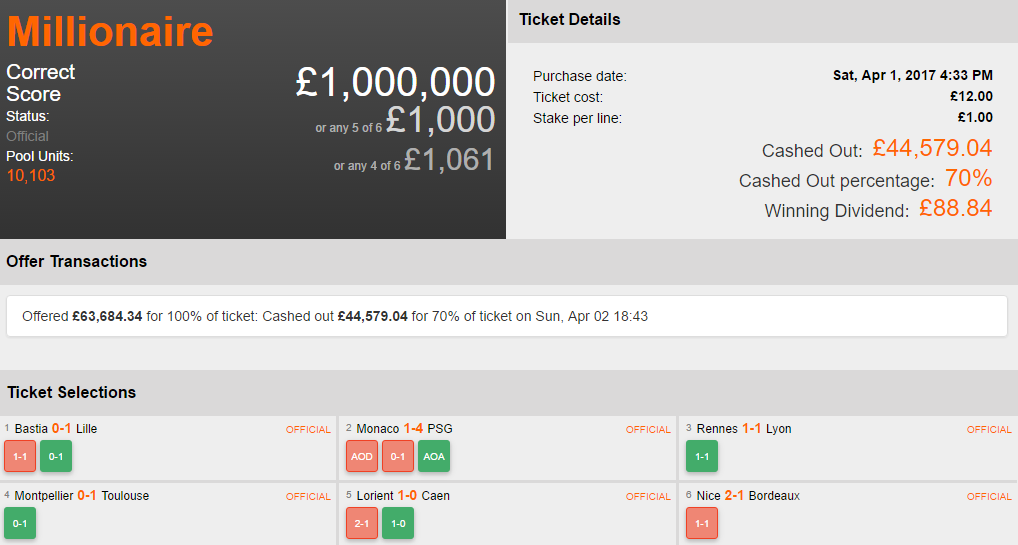Click the orange Millionaire title

point(110,31)
